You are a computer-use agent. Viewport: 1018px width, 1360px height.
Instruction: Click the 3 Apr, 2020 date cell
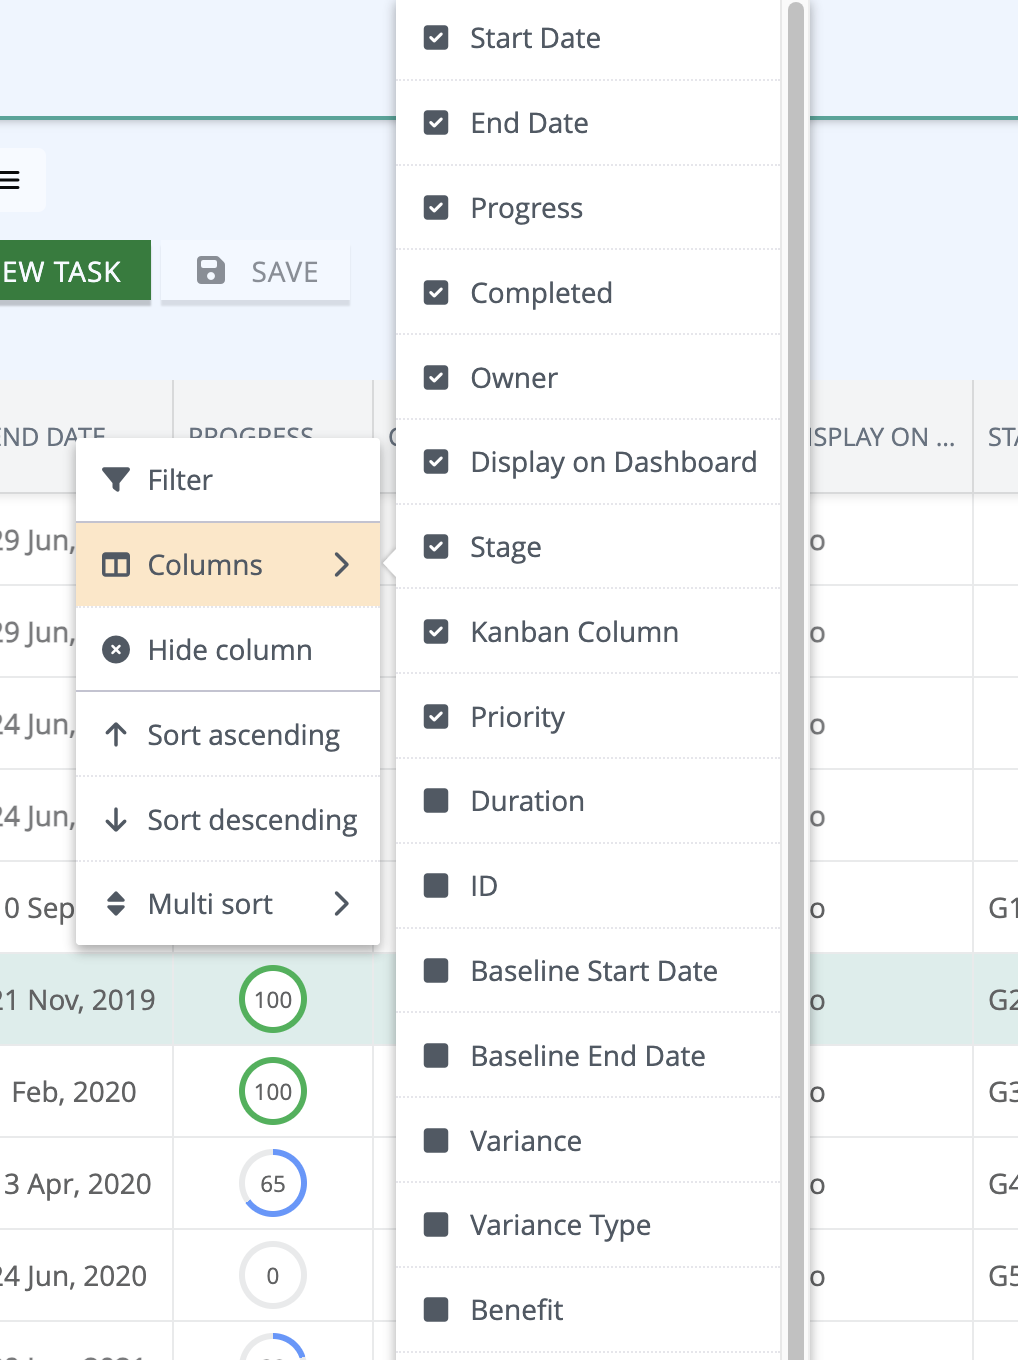pos(86,1184)
